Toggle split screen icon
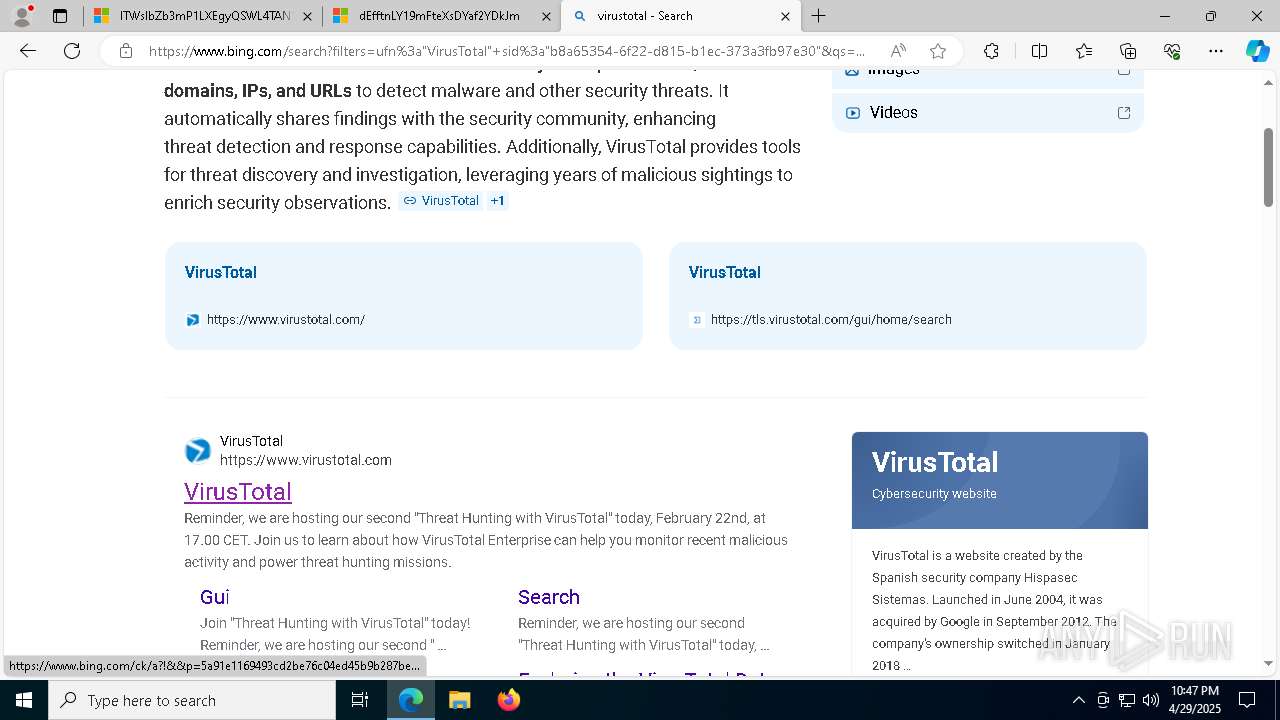 pyautogui.click(x=1039, y=51)
